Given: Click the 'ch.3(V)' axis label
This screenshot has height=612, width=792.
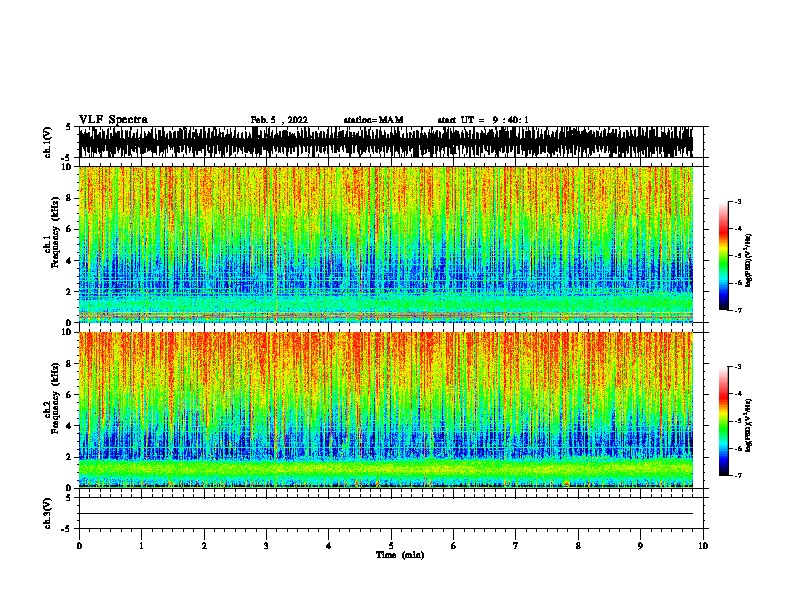Looking at the screenshot, I should tap(47, 513).
